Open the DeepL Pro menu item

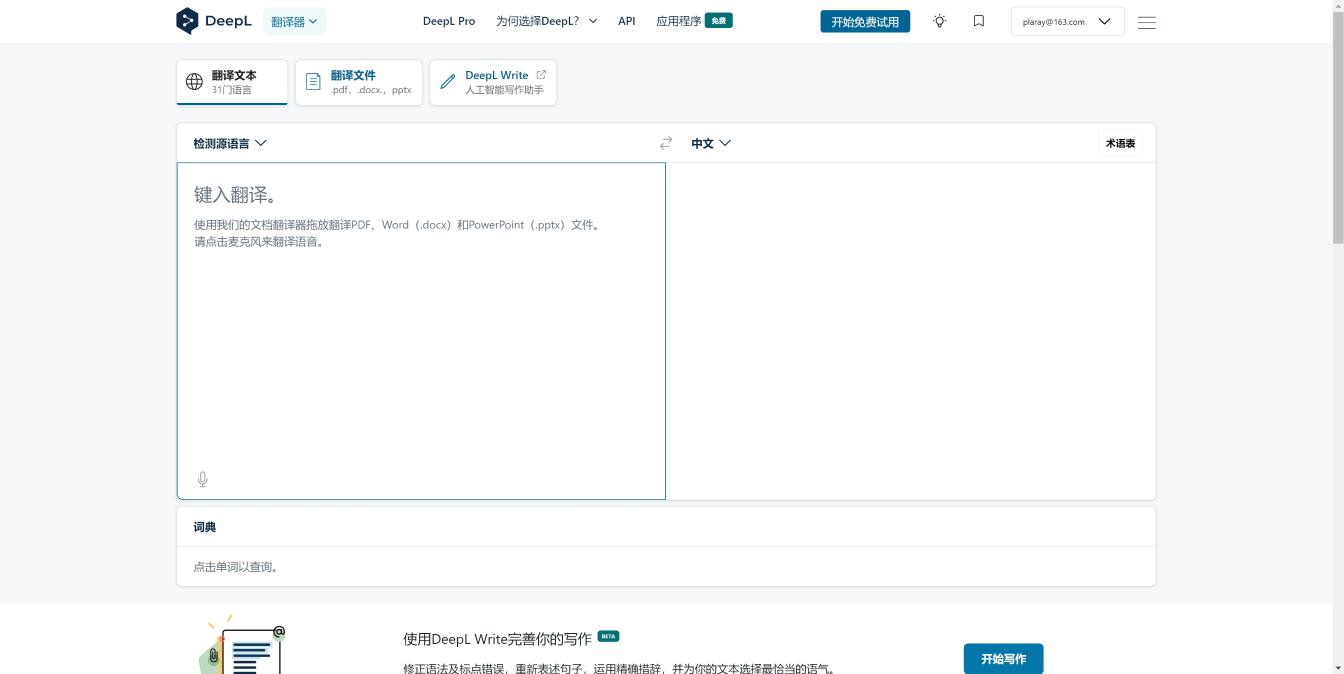click(x=449, y=21)
